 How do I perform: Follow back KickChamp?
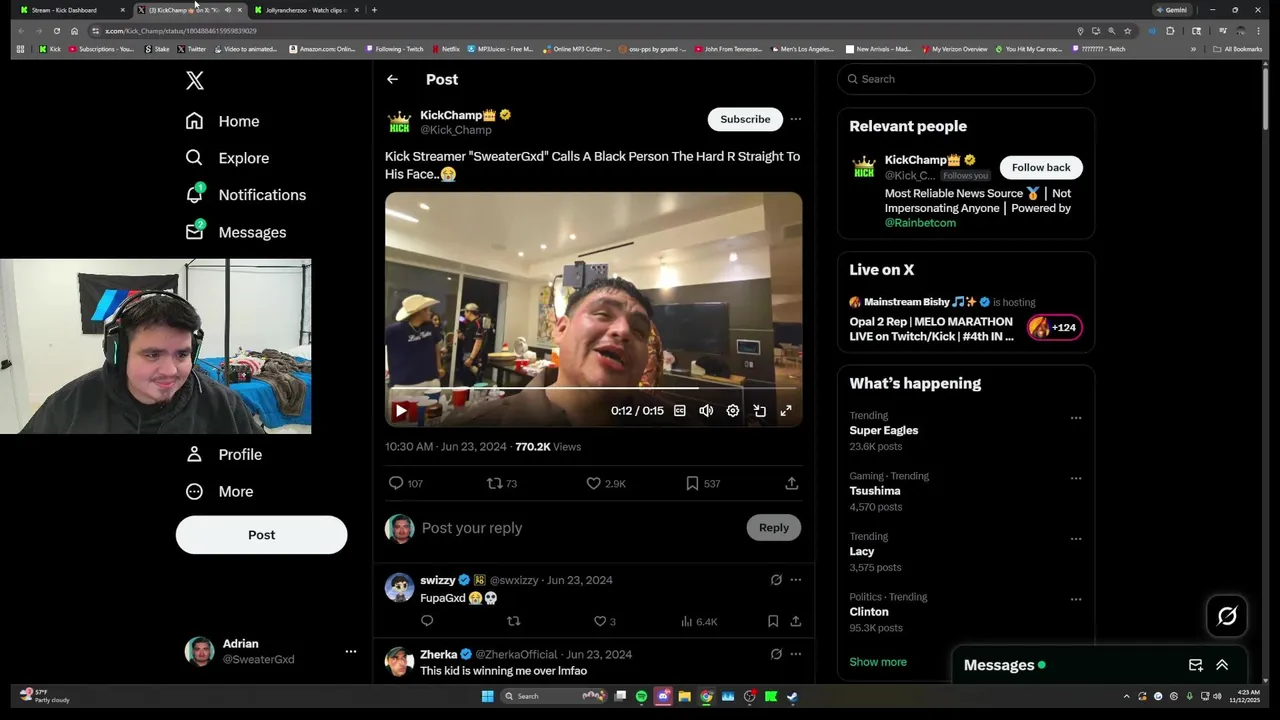click(1041, 168)
